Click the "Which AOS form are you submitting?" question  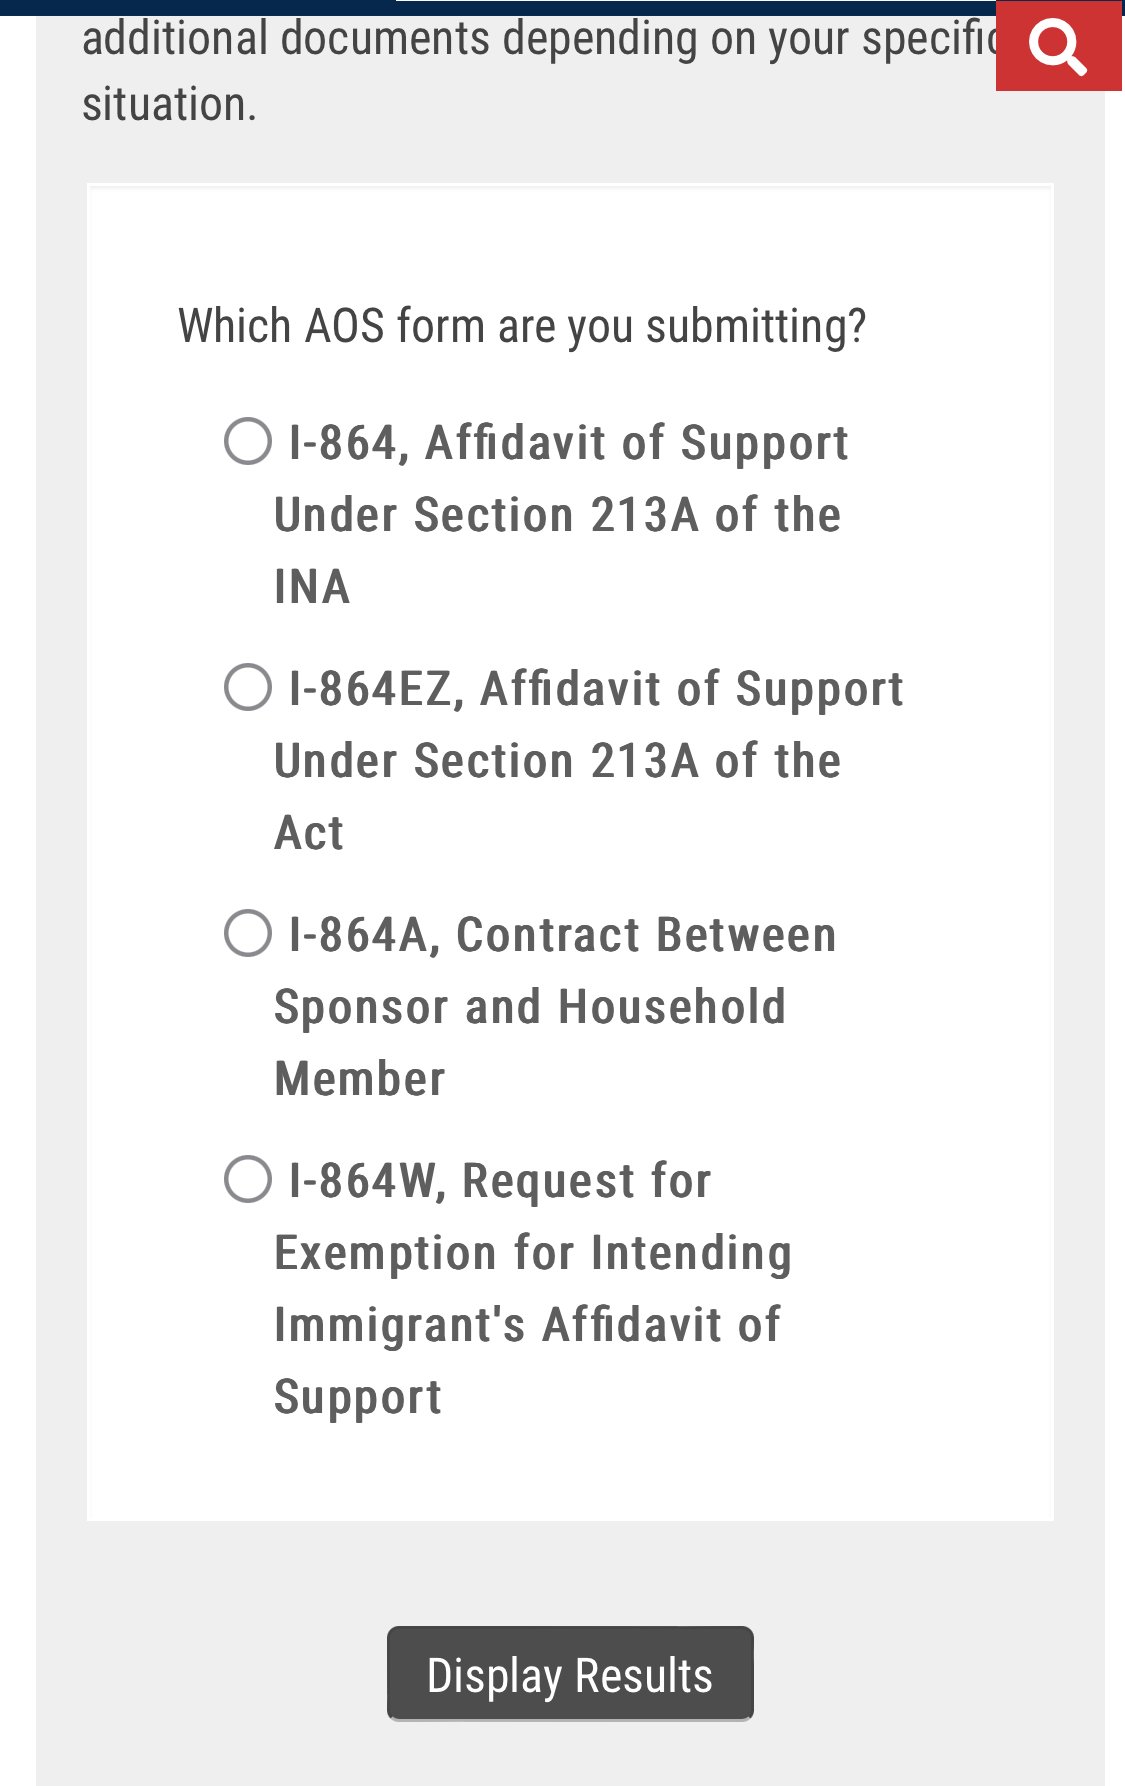pos(522,326)
